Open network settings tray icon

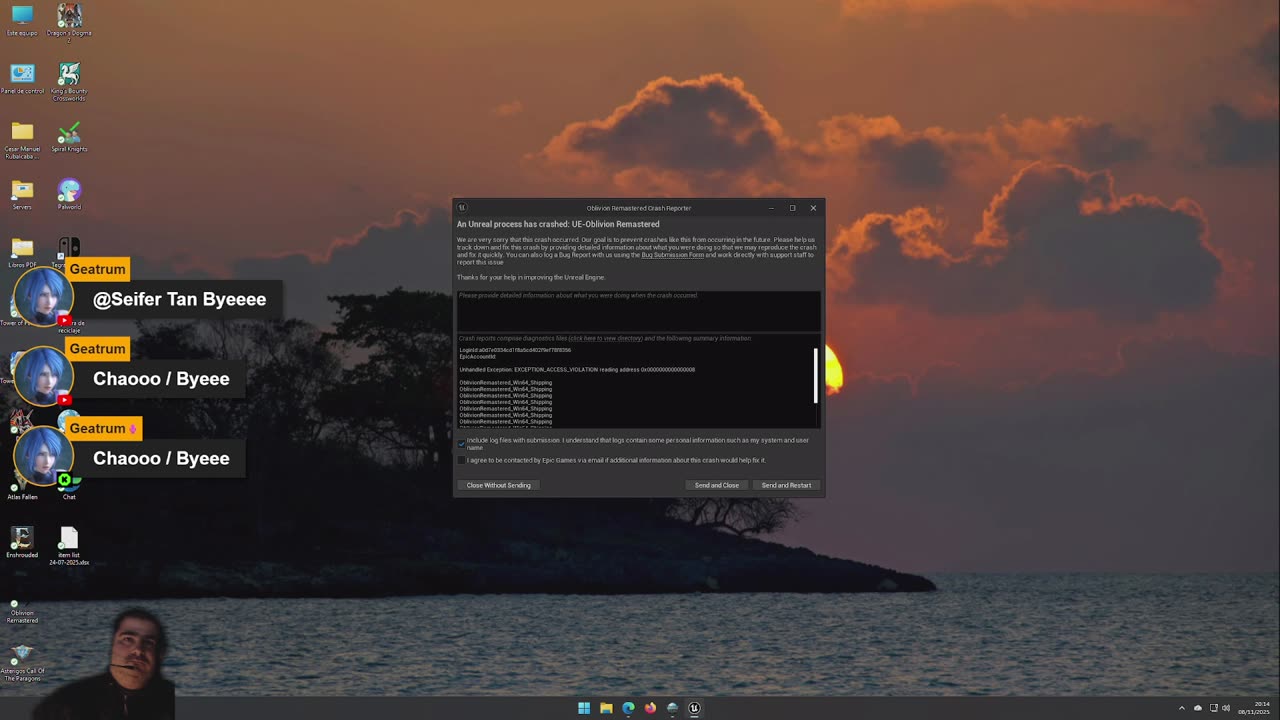point(1214,708)
